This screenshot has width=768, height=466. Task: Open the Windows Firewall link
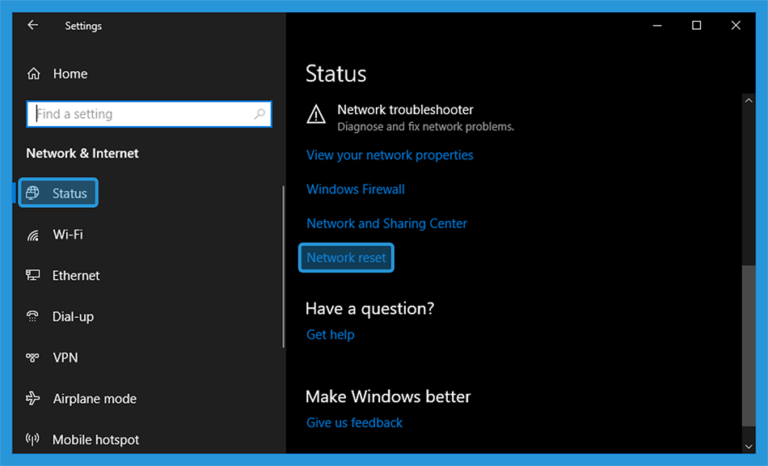[356, 189]
